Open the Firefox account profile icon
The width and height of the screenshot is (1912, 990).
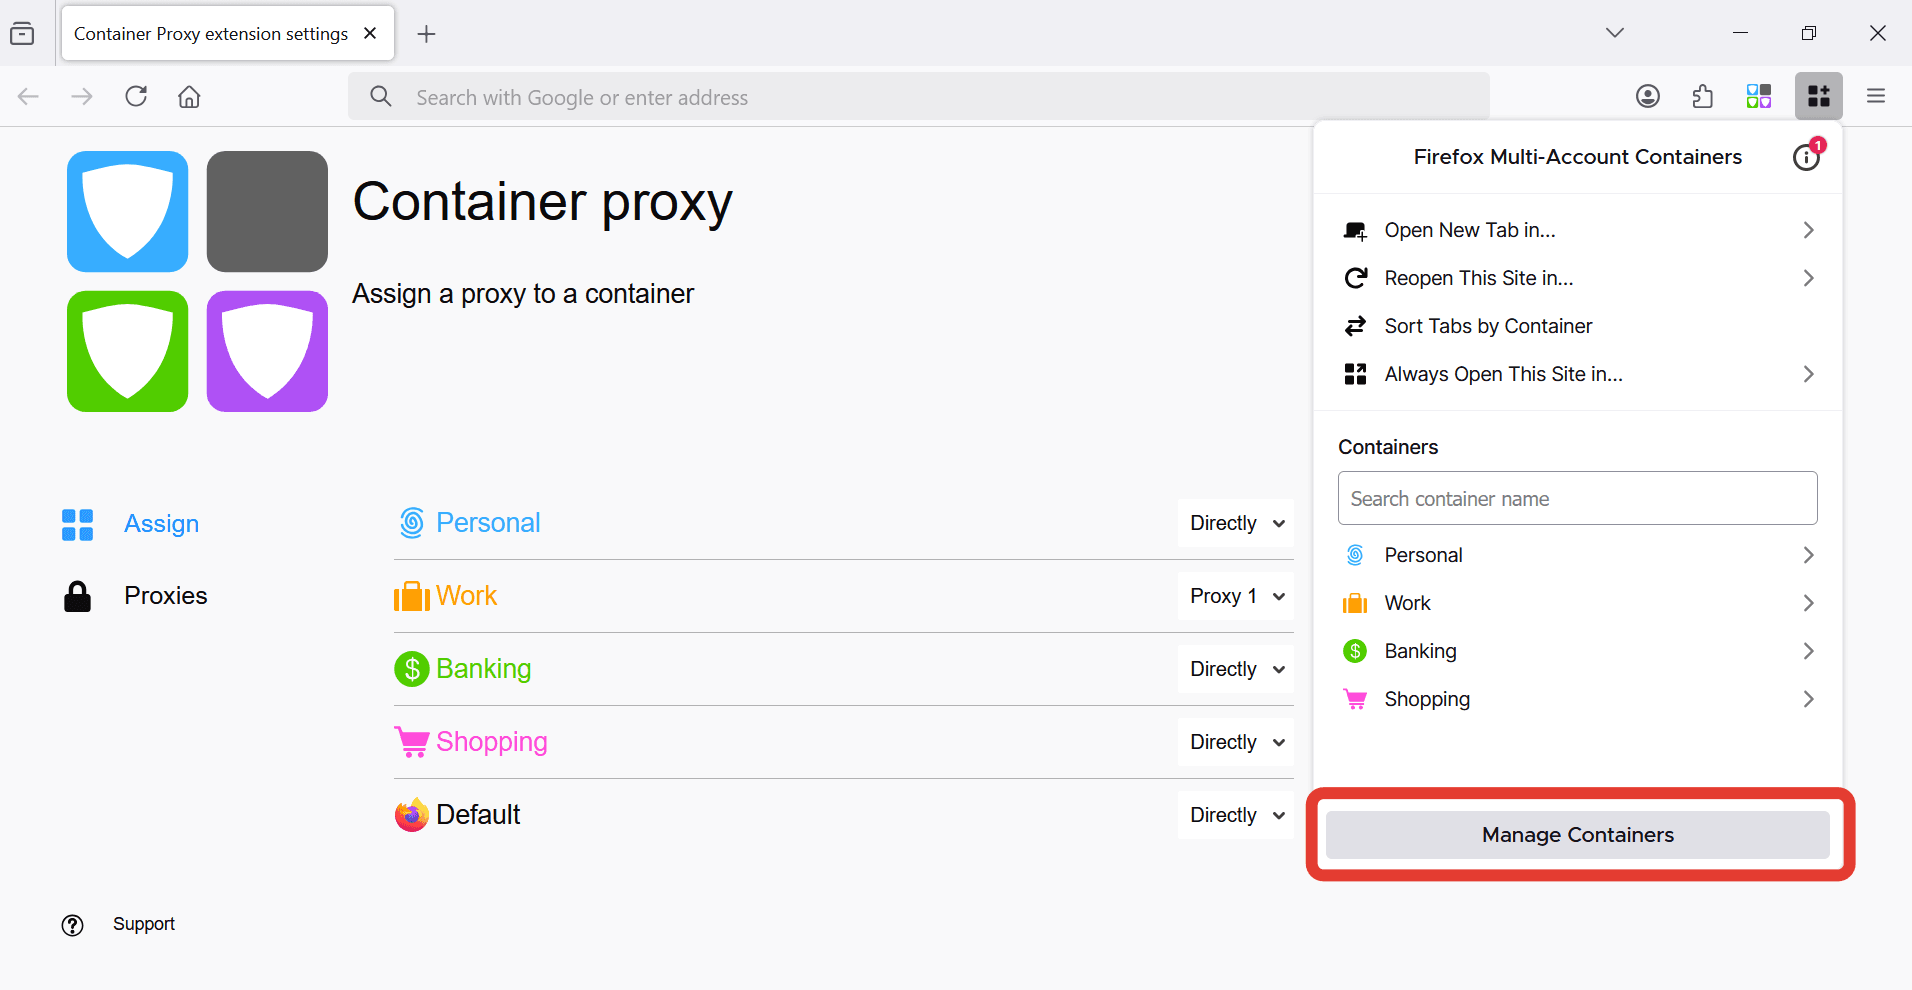pos(1648,96)
